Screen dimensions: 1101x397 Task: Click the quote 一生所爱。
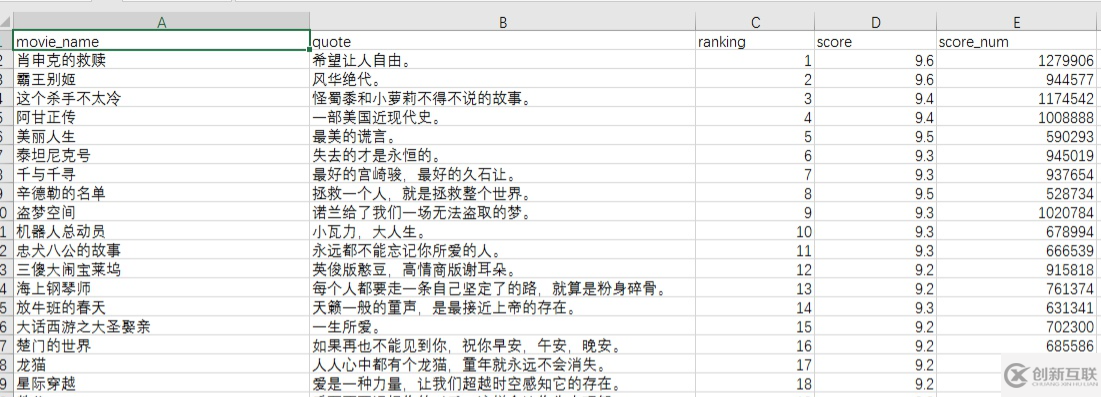(x=503, y=327)
